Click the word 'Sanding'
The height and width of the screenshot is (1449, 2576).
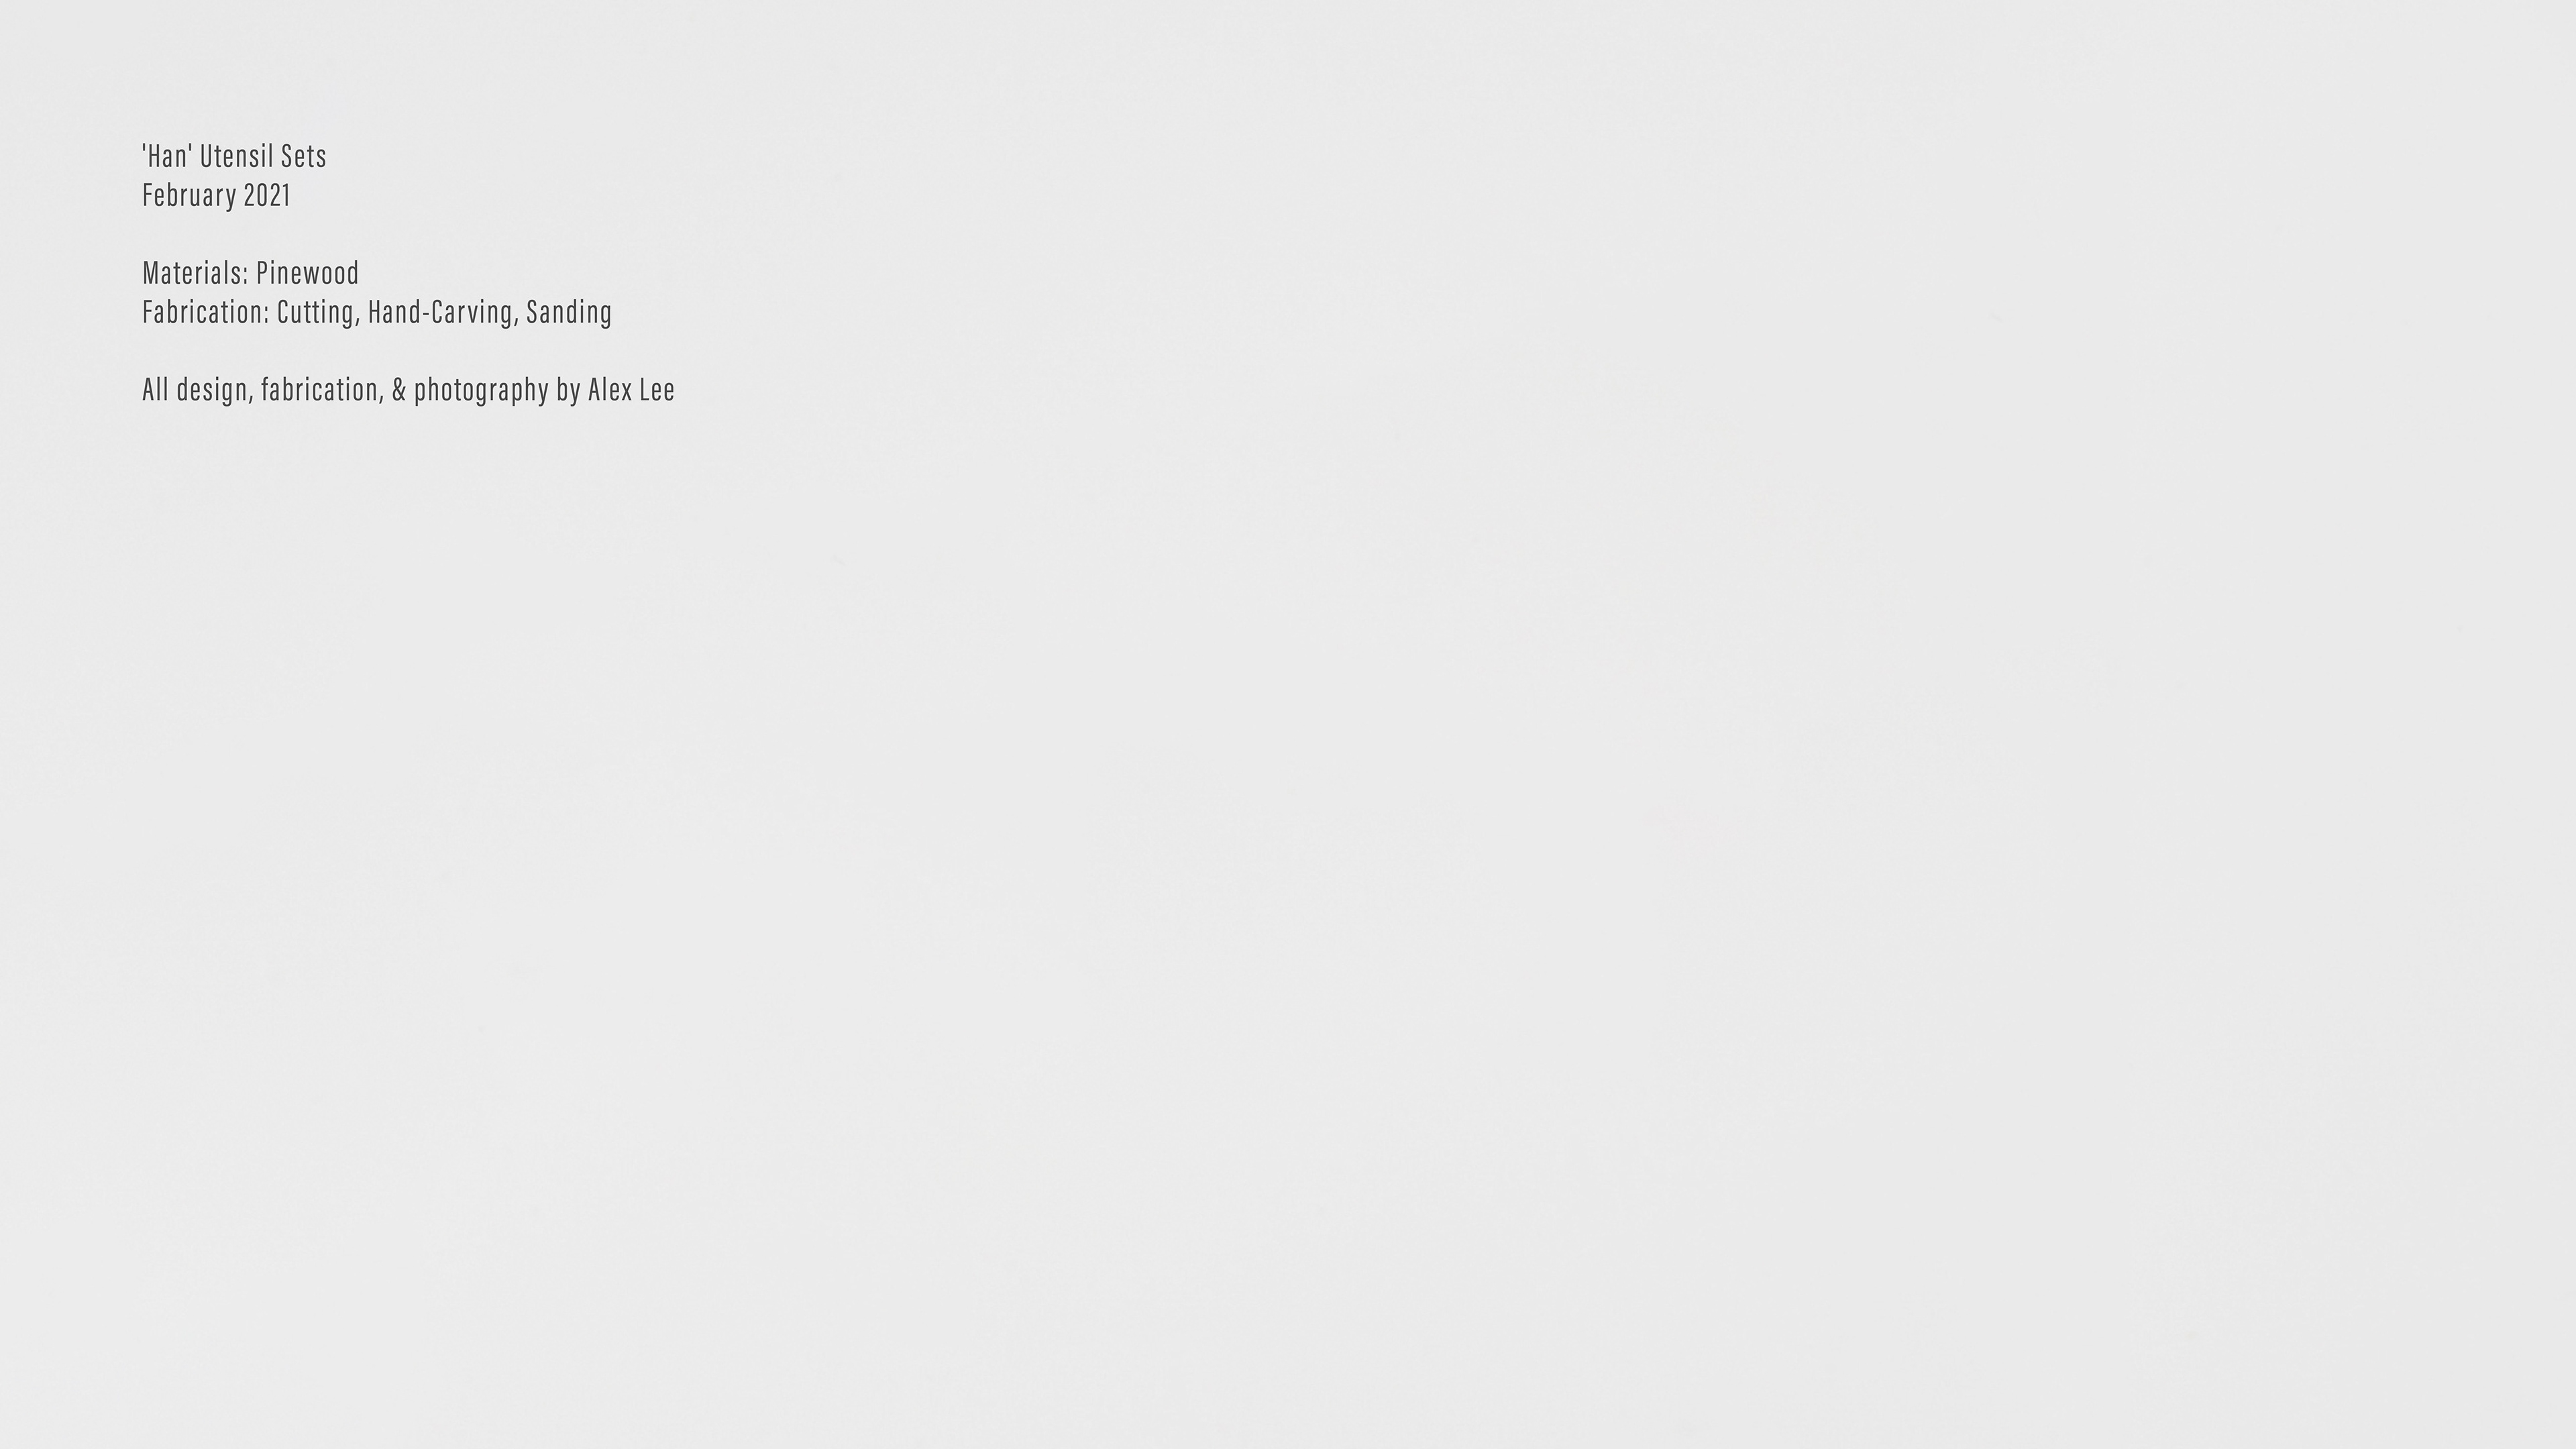point(569,313)
